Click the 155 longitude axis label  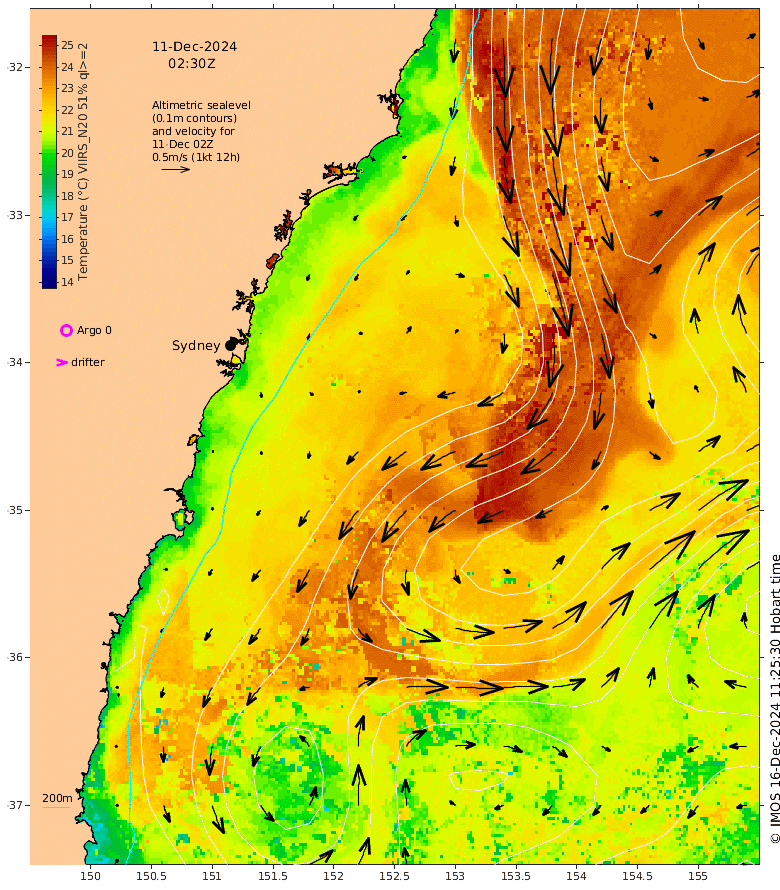[x=698, y=876]
